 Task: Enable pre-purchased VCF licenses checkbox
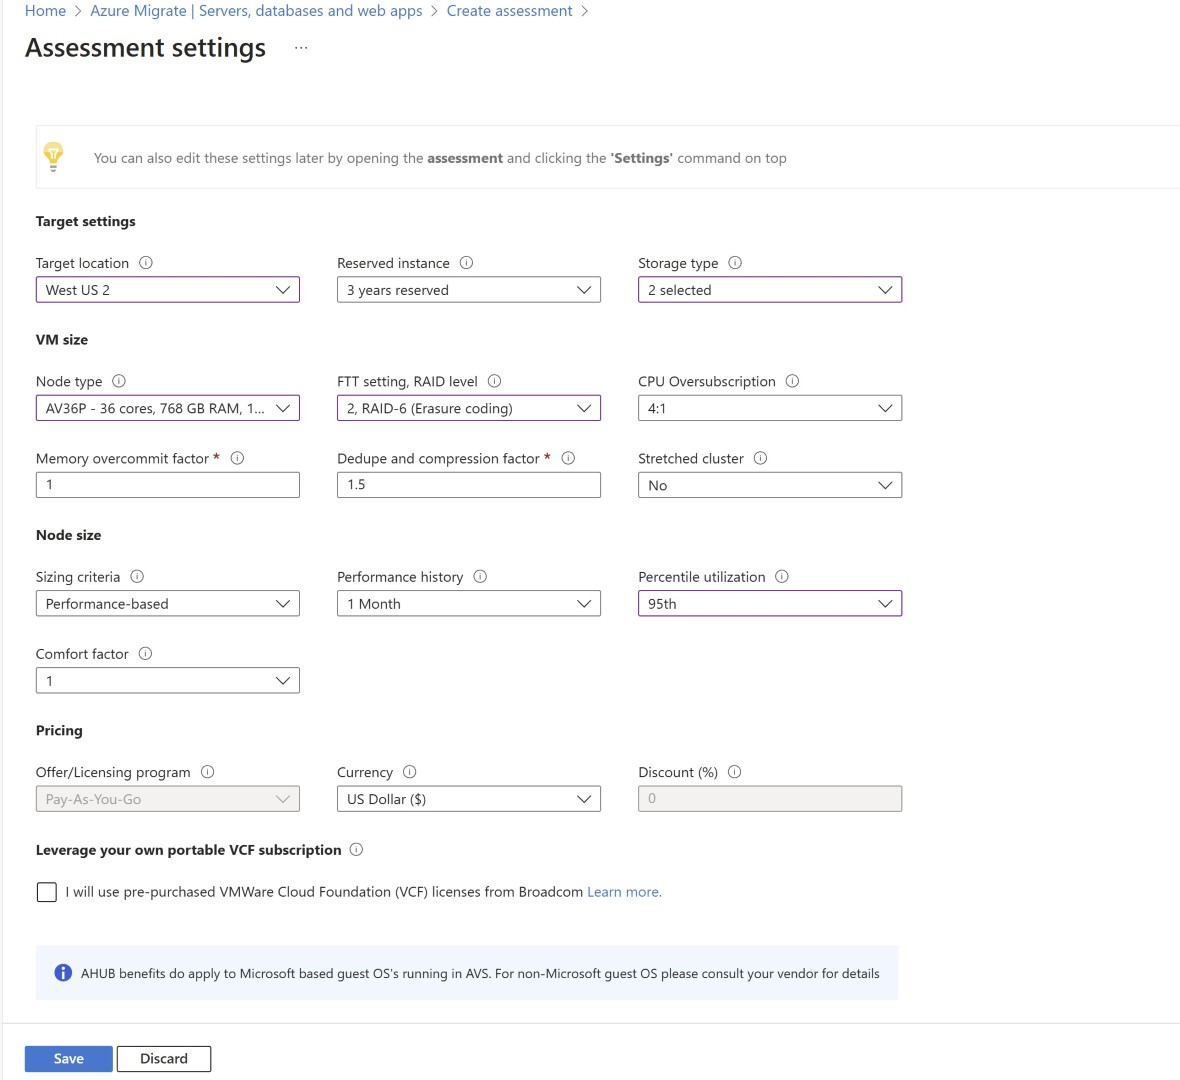tap(47, 892)
